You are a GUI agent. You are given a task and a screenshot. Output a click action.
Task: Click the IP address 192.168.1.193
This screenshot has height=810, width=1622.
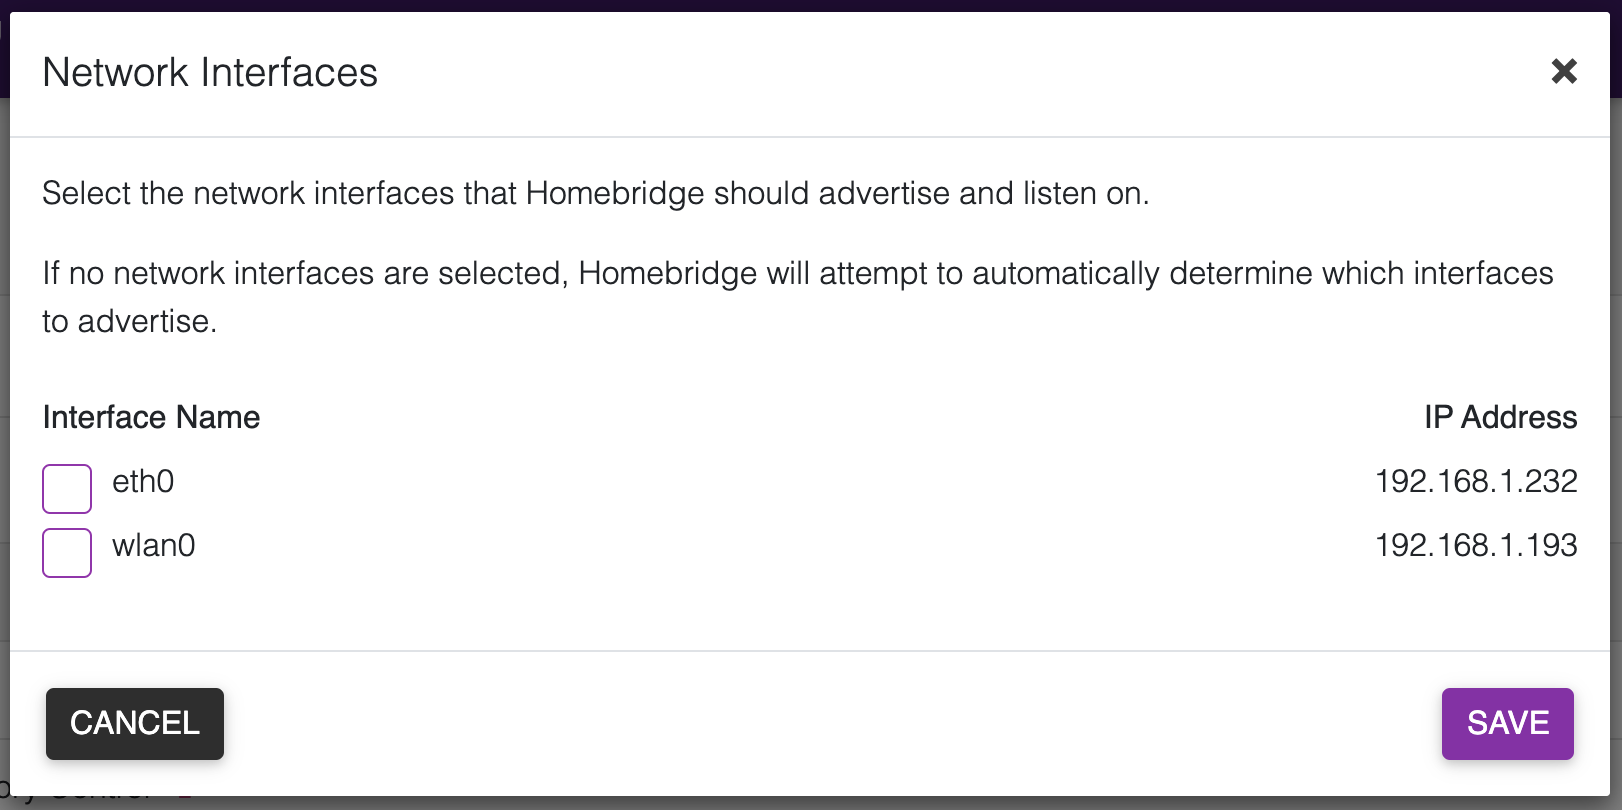click(x=1477, y=545)
